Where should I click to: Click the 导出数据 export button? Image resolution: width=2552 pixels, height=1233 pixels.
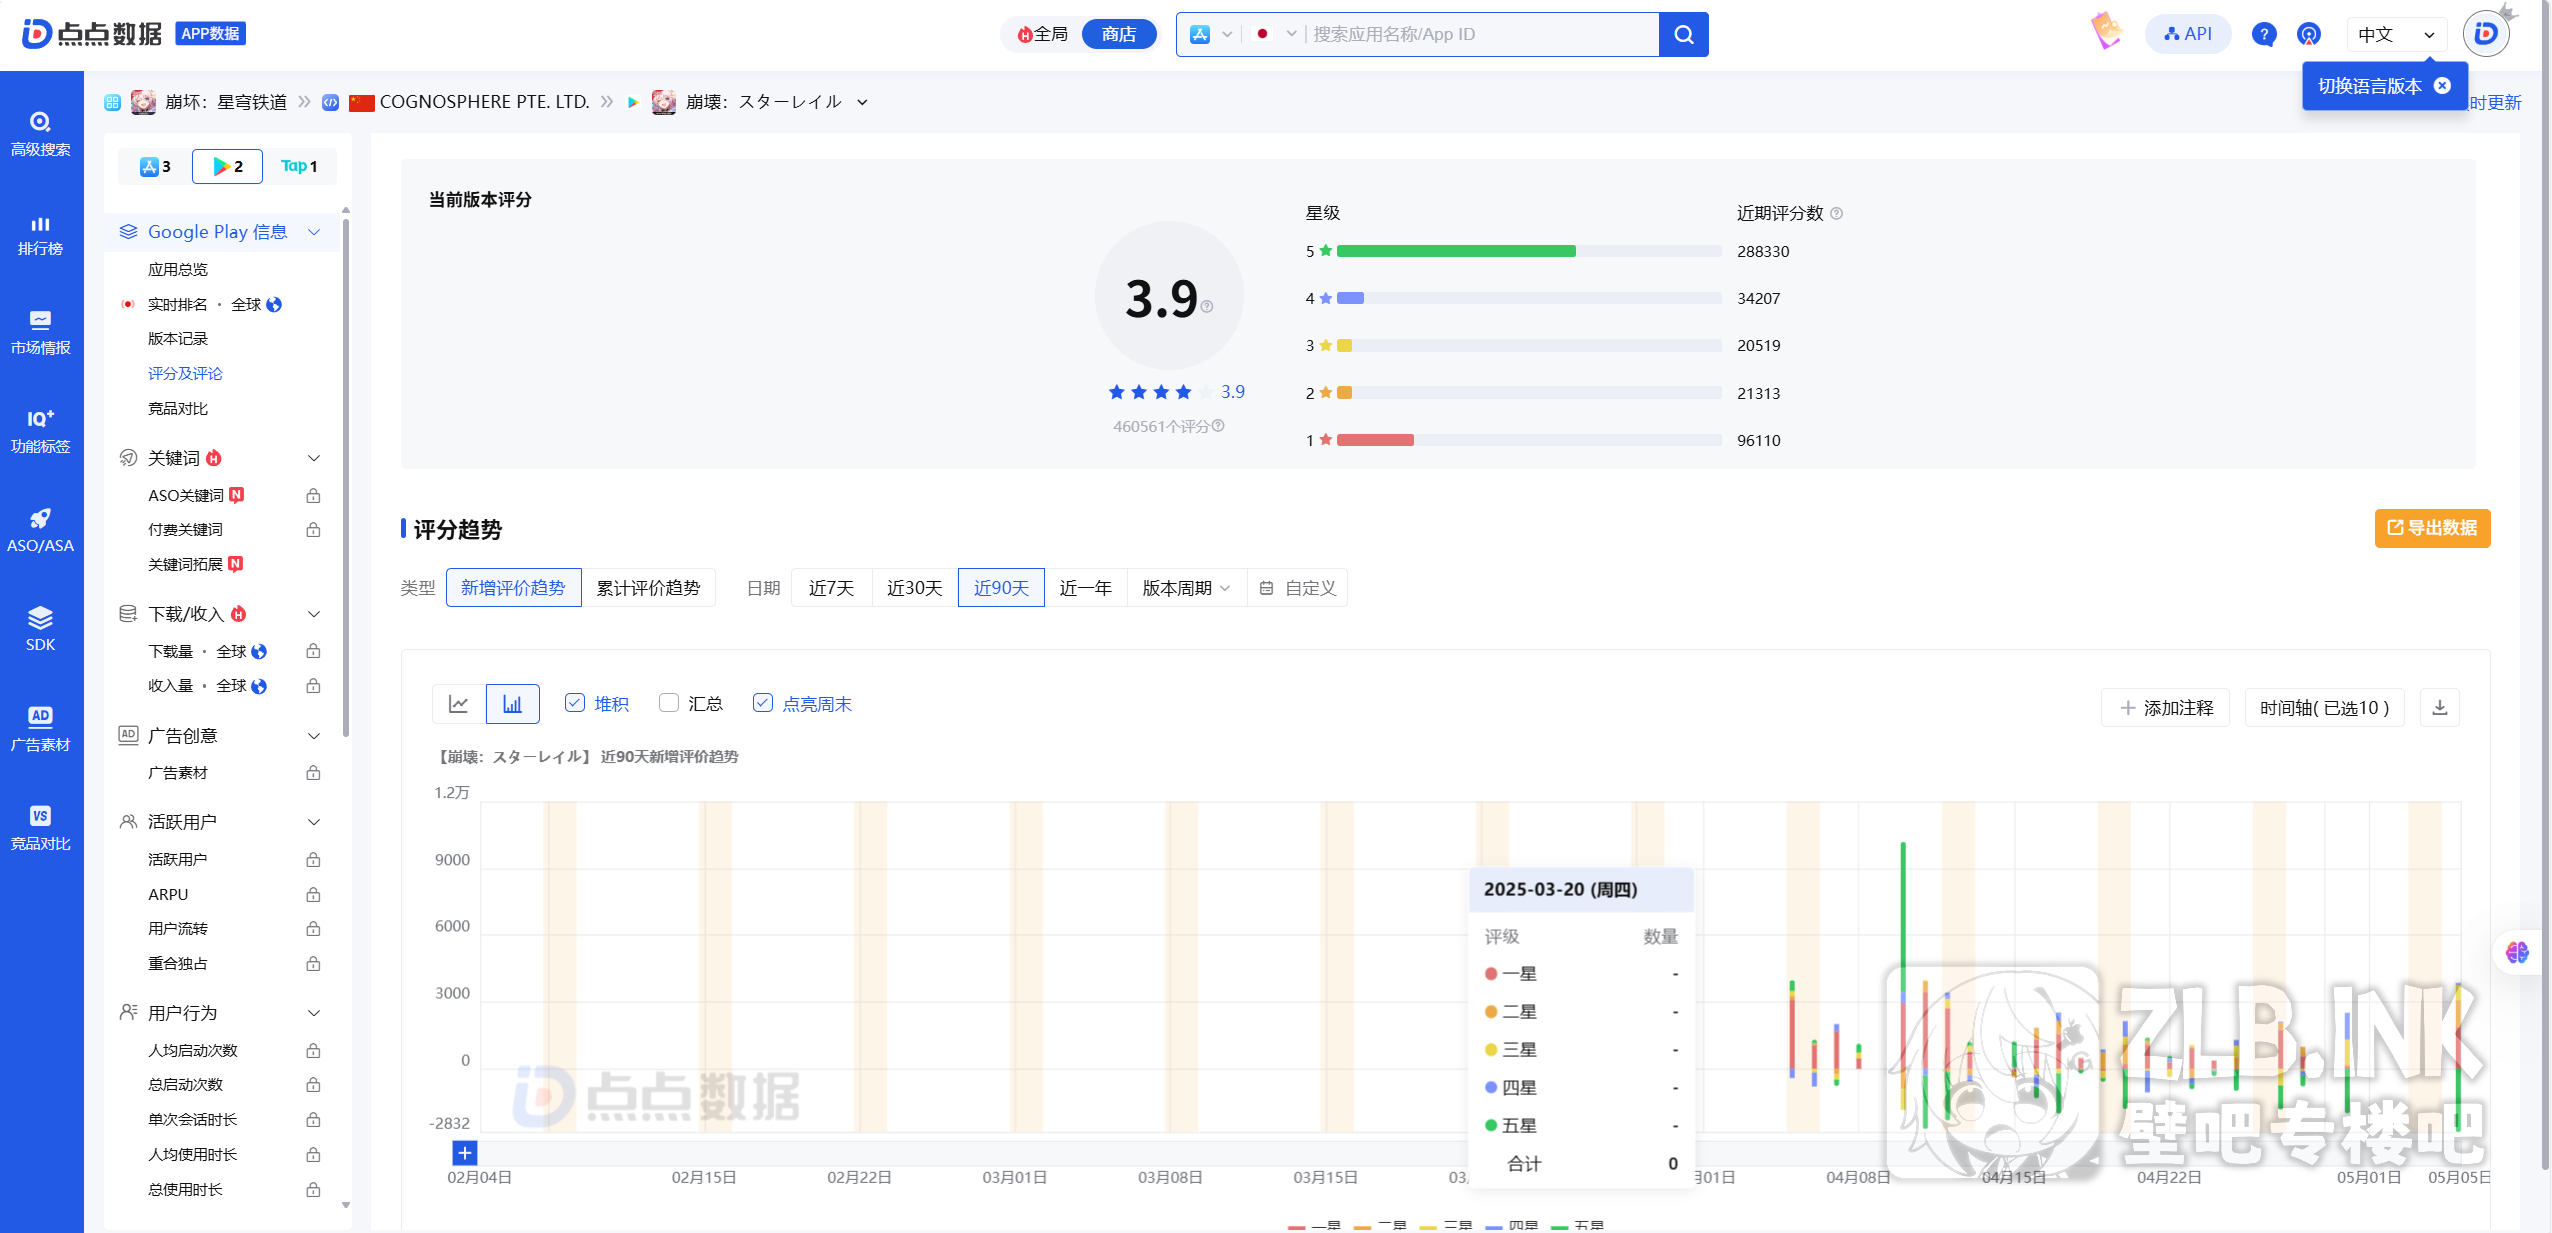click(x=2432, y=528)
